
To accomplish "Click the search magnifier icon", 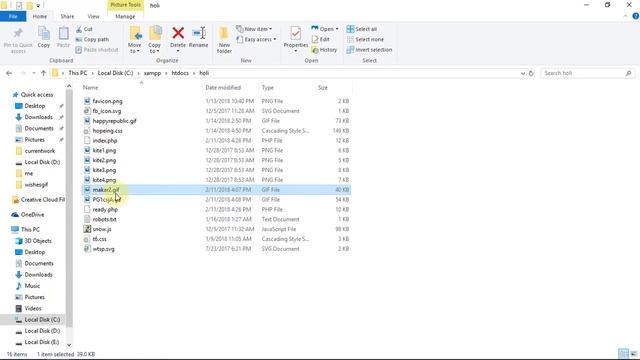I will pos(629,73).
